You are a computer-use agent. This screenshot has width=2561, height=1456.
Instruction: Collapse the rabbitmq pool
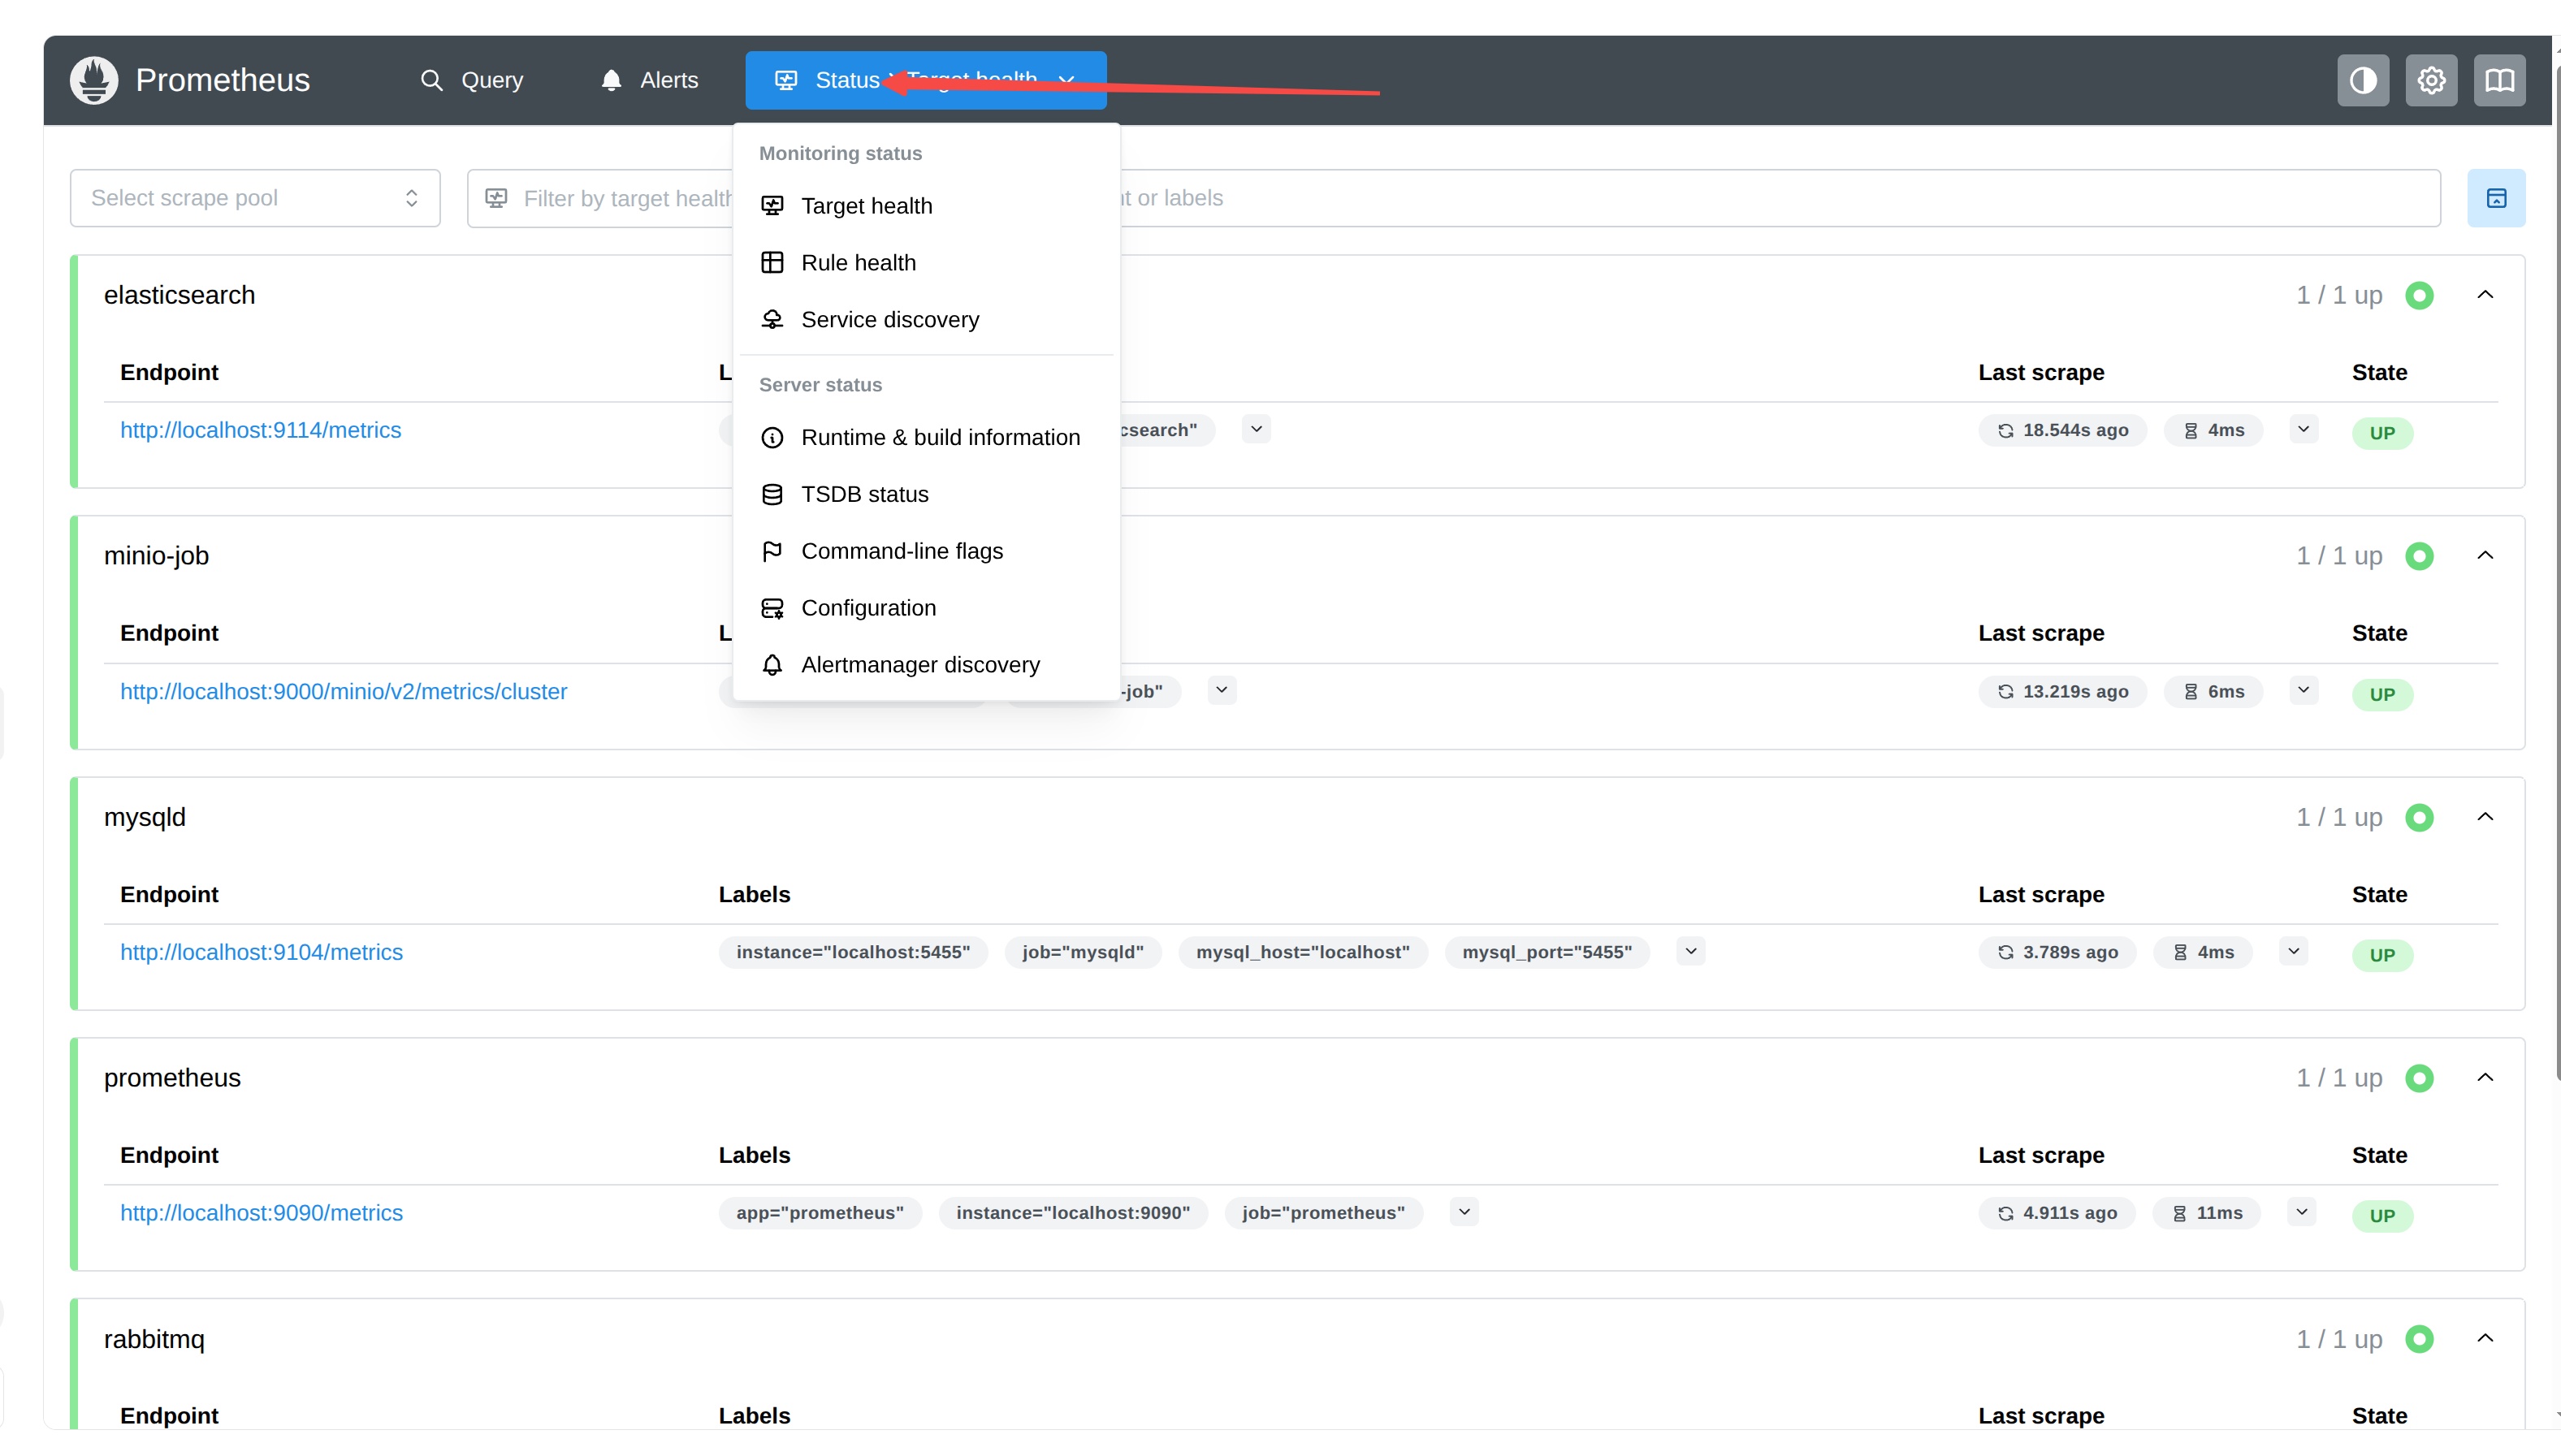point(2485,1339)
